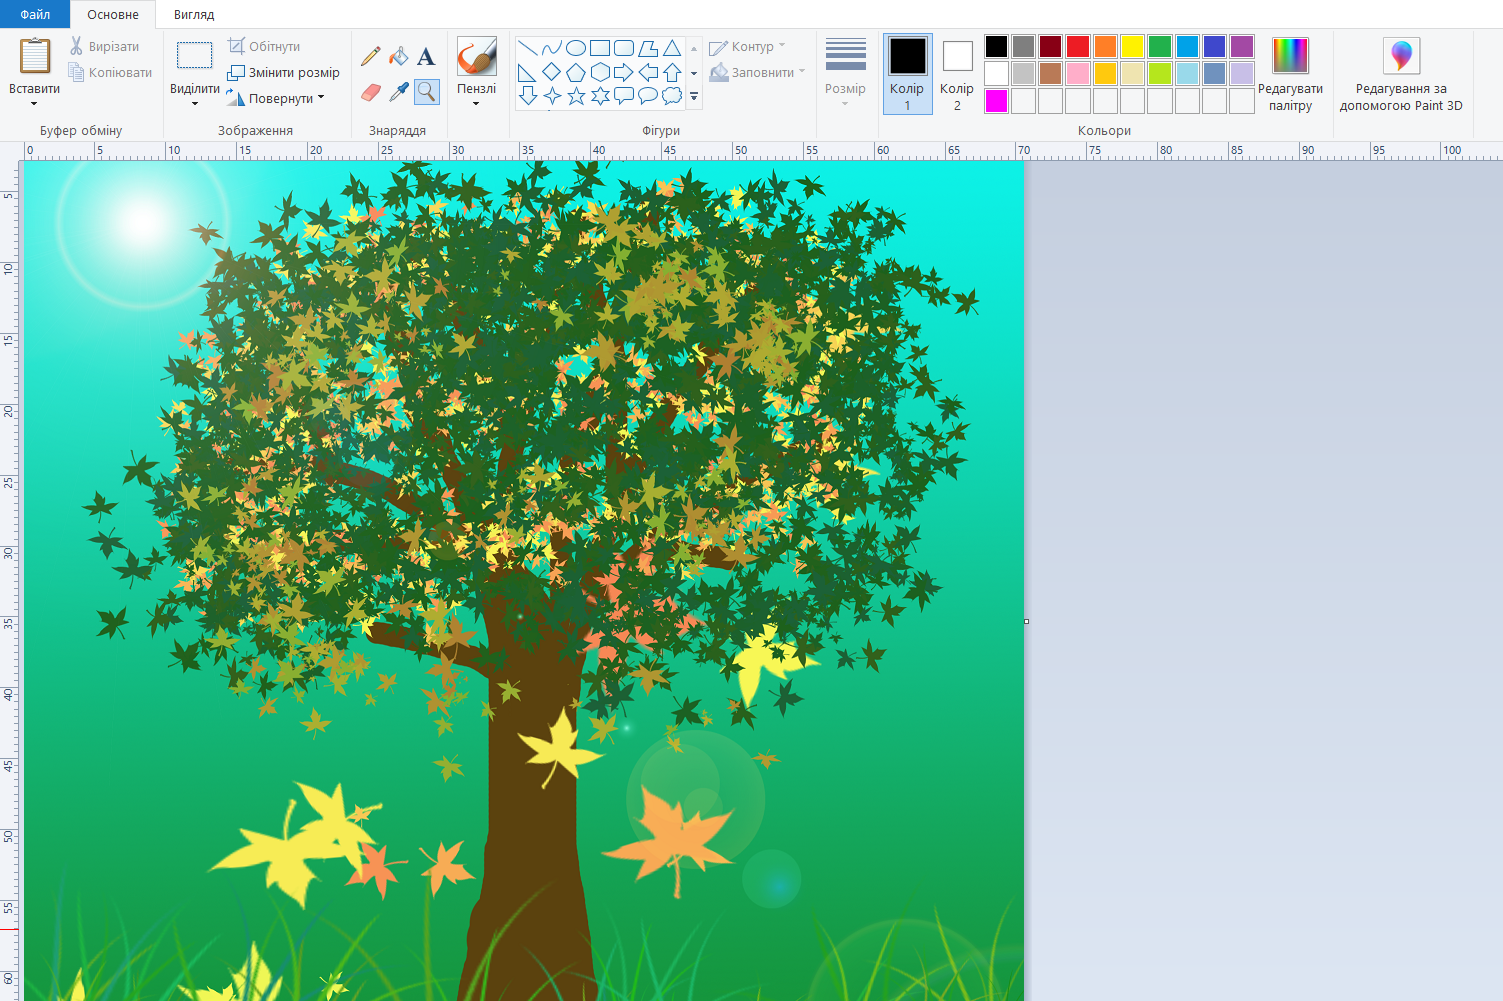Pick the red color swatch

click(x=1078, y=47)
